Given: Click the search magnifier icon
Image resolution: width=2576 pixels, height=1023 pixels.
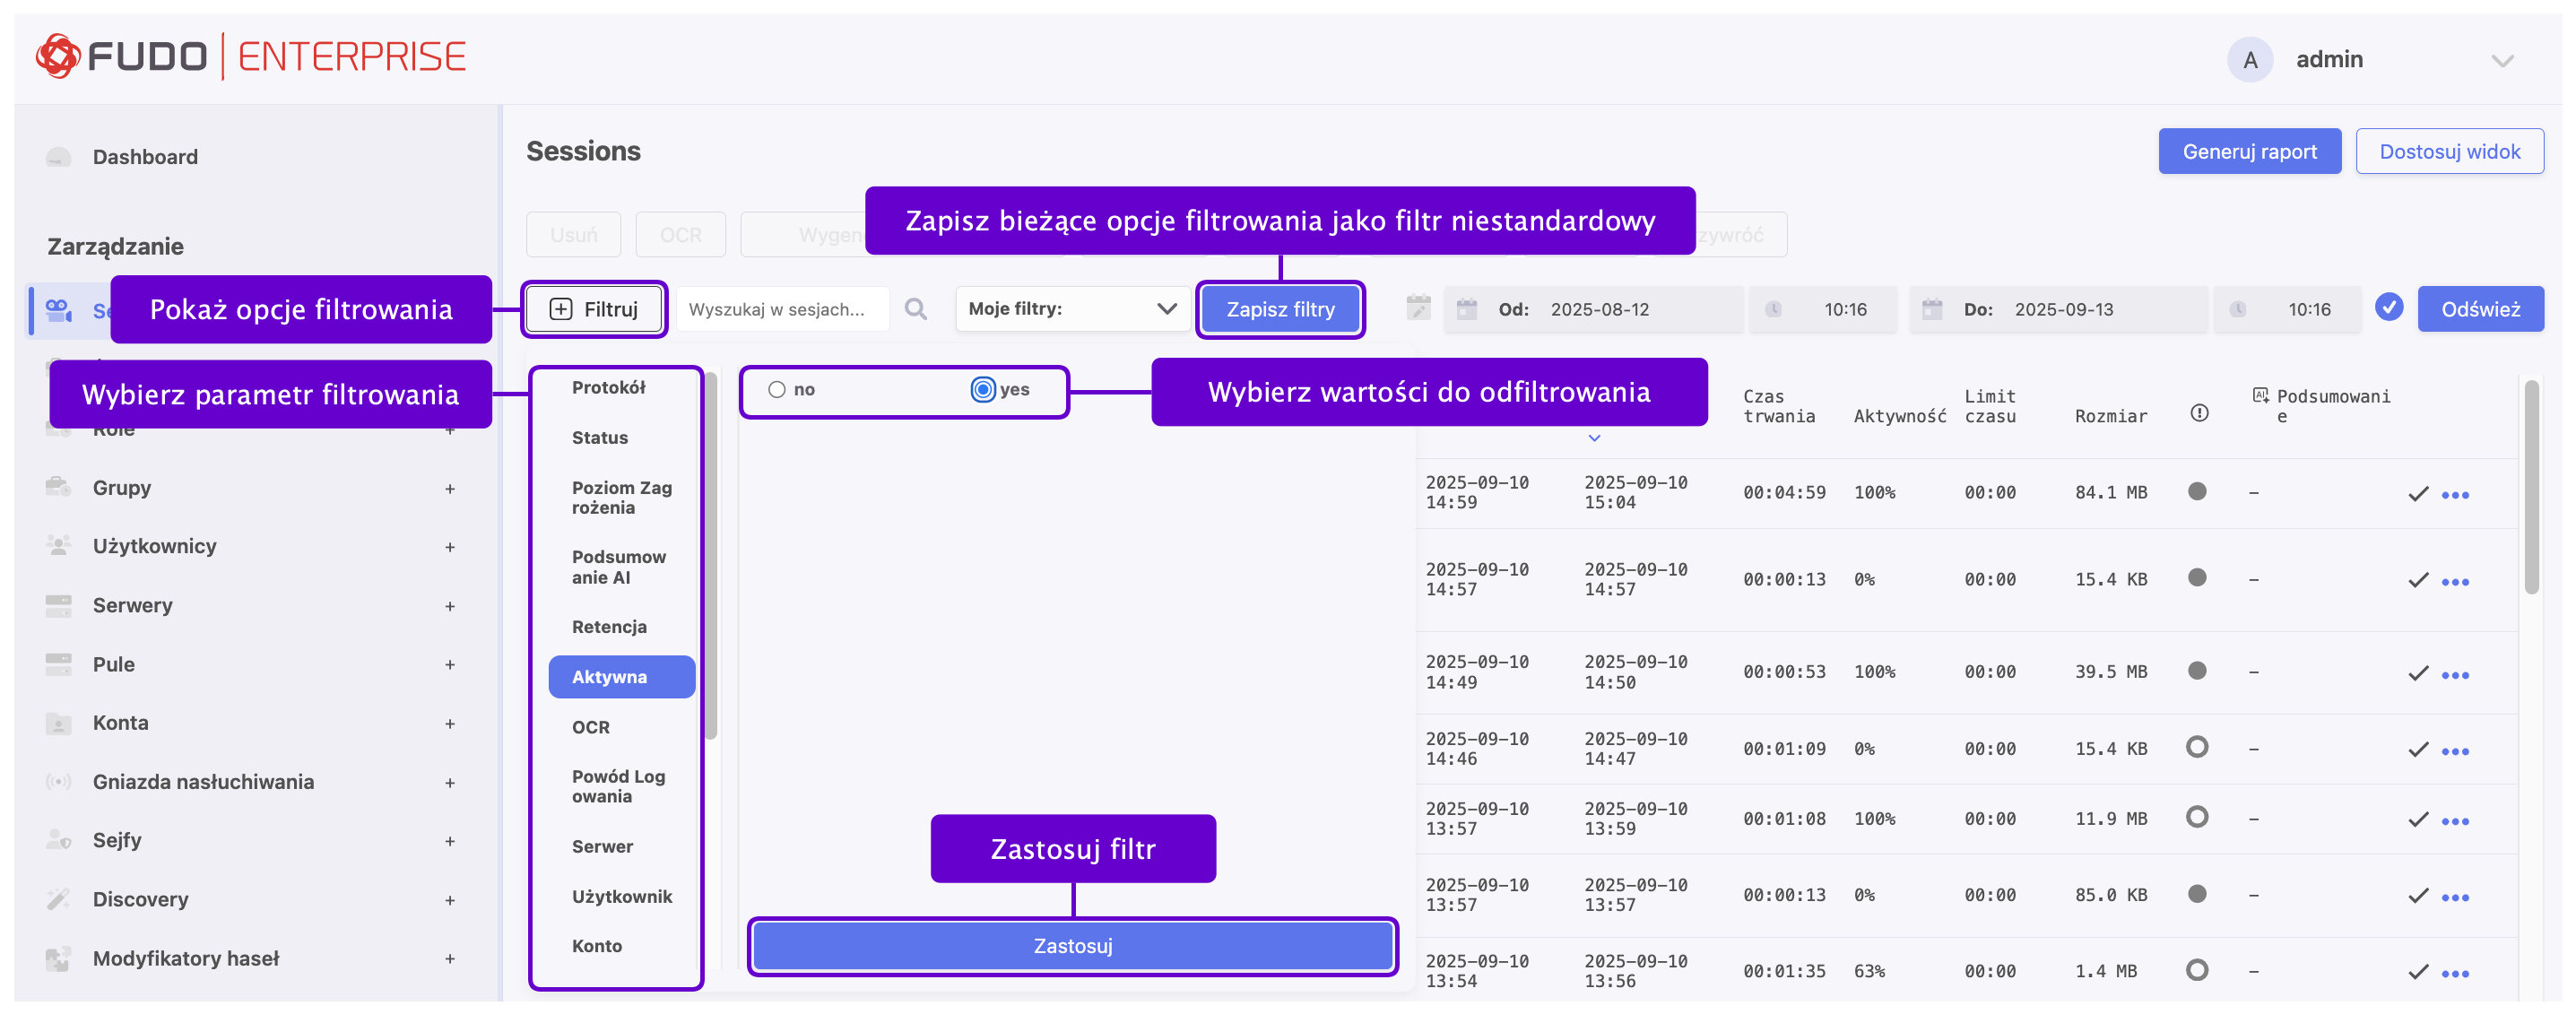Looking at the screenshot, I should tap(915, 309).
